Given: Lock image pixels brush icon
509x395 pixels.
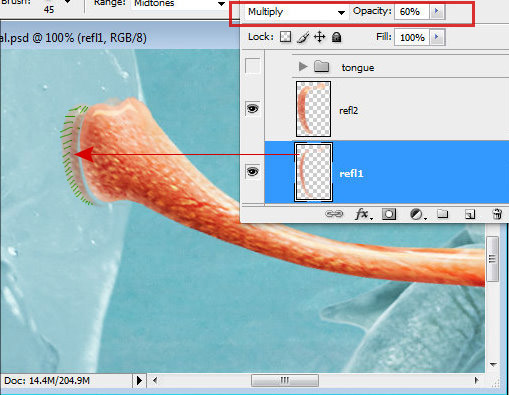Looking at the screenshot, I should click(303, 37).
